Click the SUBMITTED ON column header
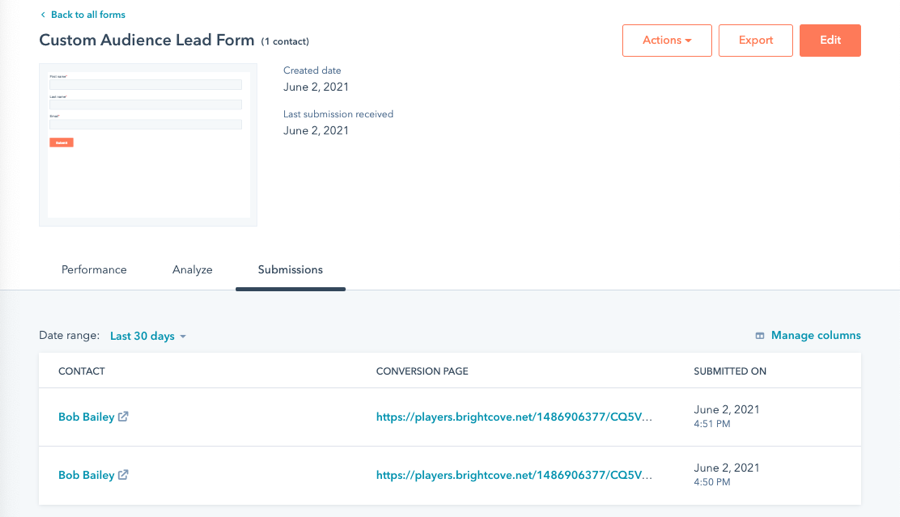 point(730,371)
